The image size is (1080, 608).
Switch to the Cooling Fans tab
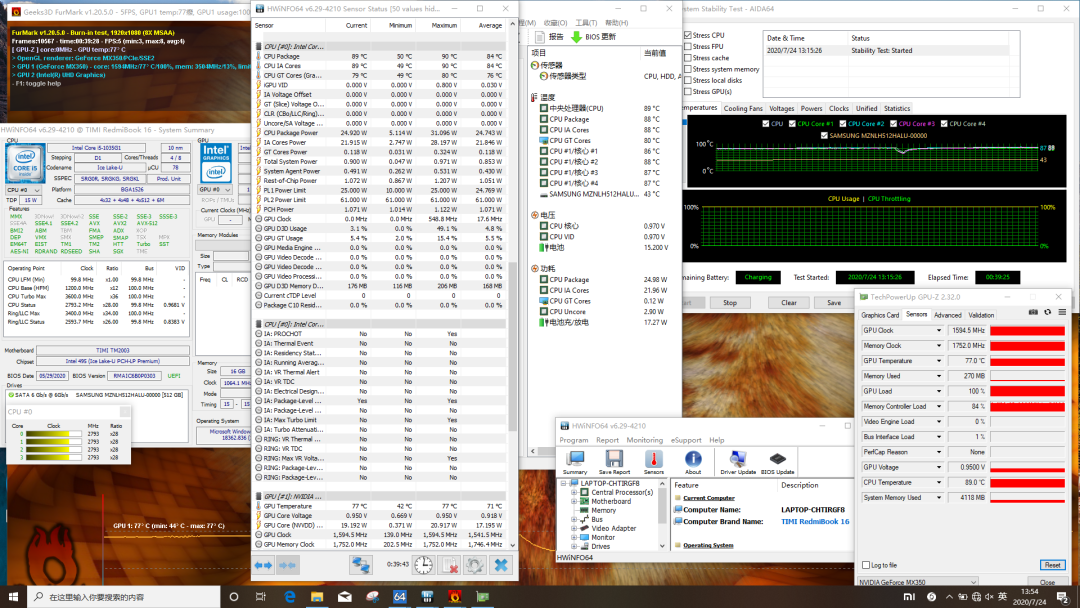743,108
